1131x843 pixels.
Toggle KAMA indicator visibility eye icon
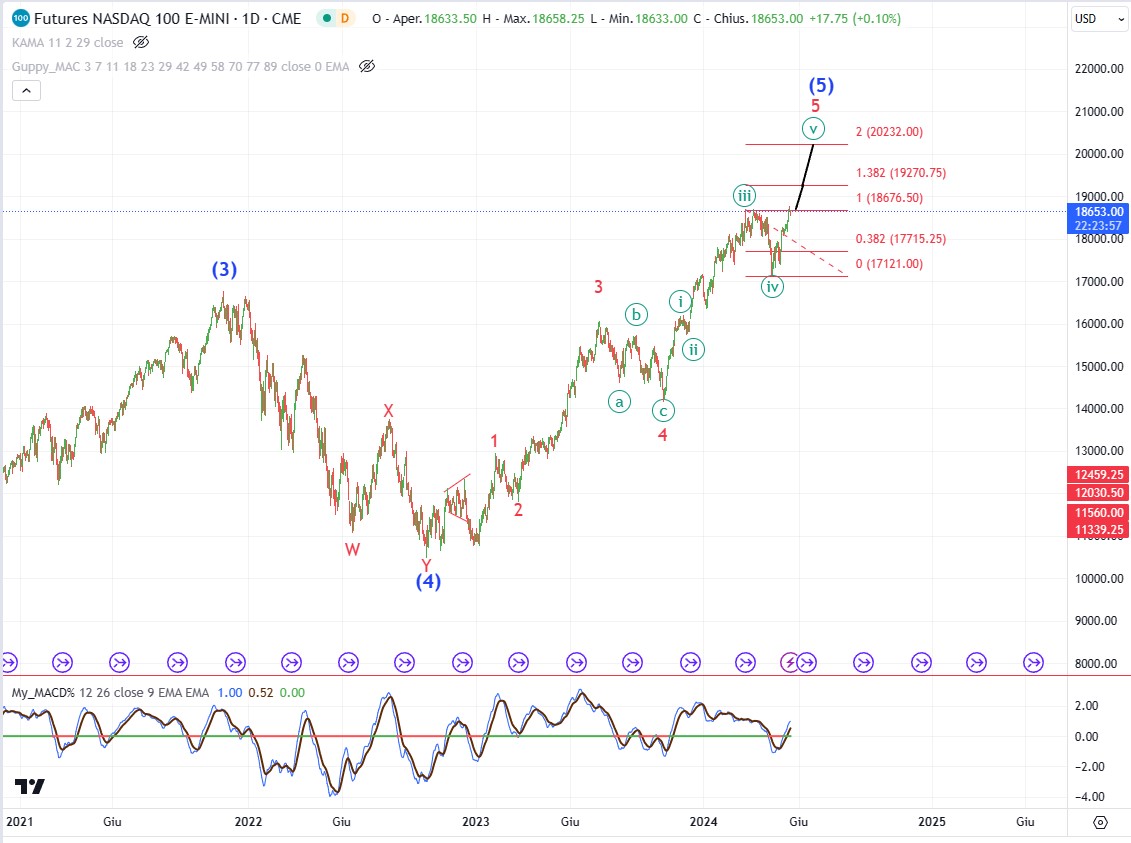(141, 43)
